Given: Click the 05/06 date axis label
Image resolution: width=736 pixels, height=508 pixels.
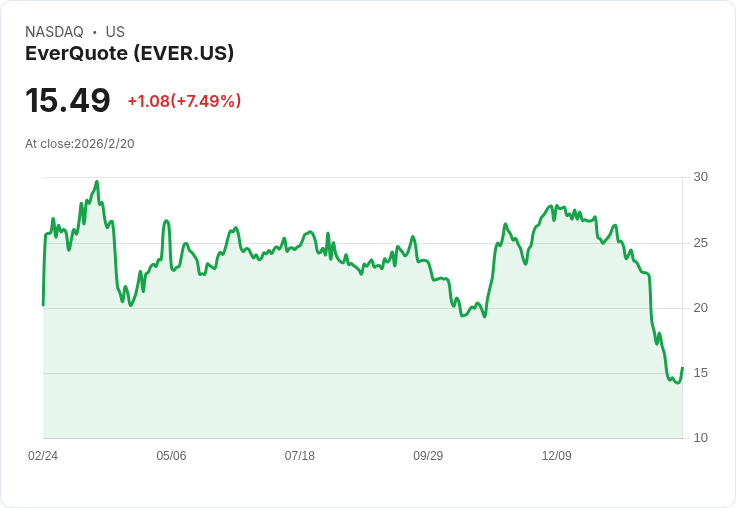Looking at the screenshot, I should (x=171, y=455).
